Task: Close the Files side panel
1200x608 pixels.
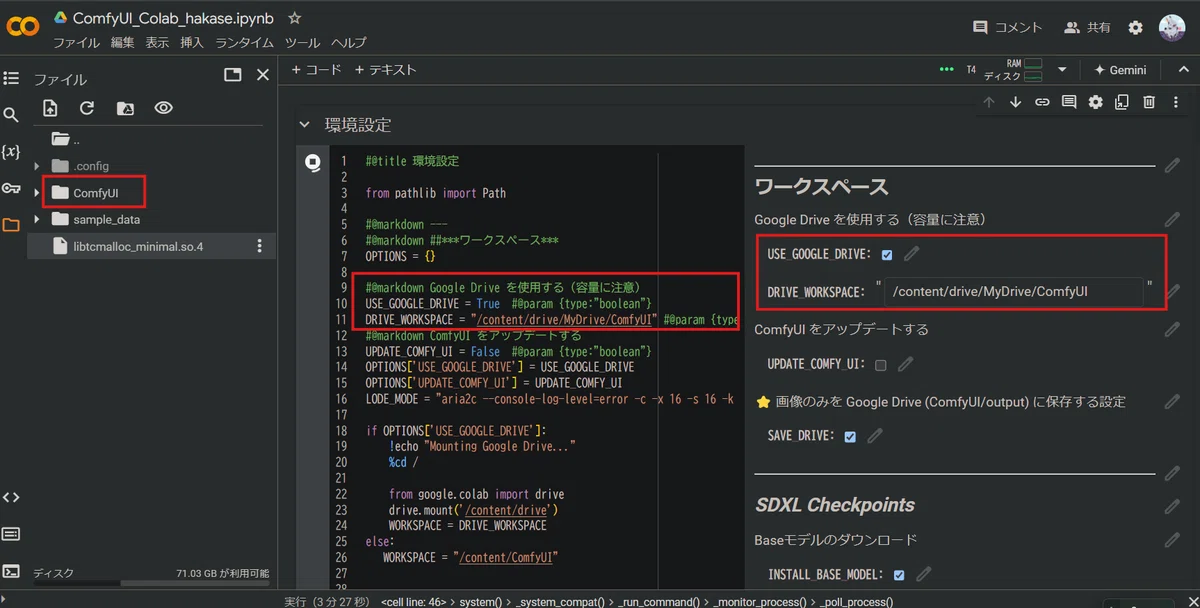Action: click(x=263, y=75)
